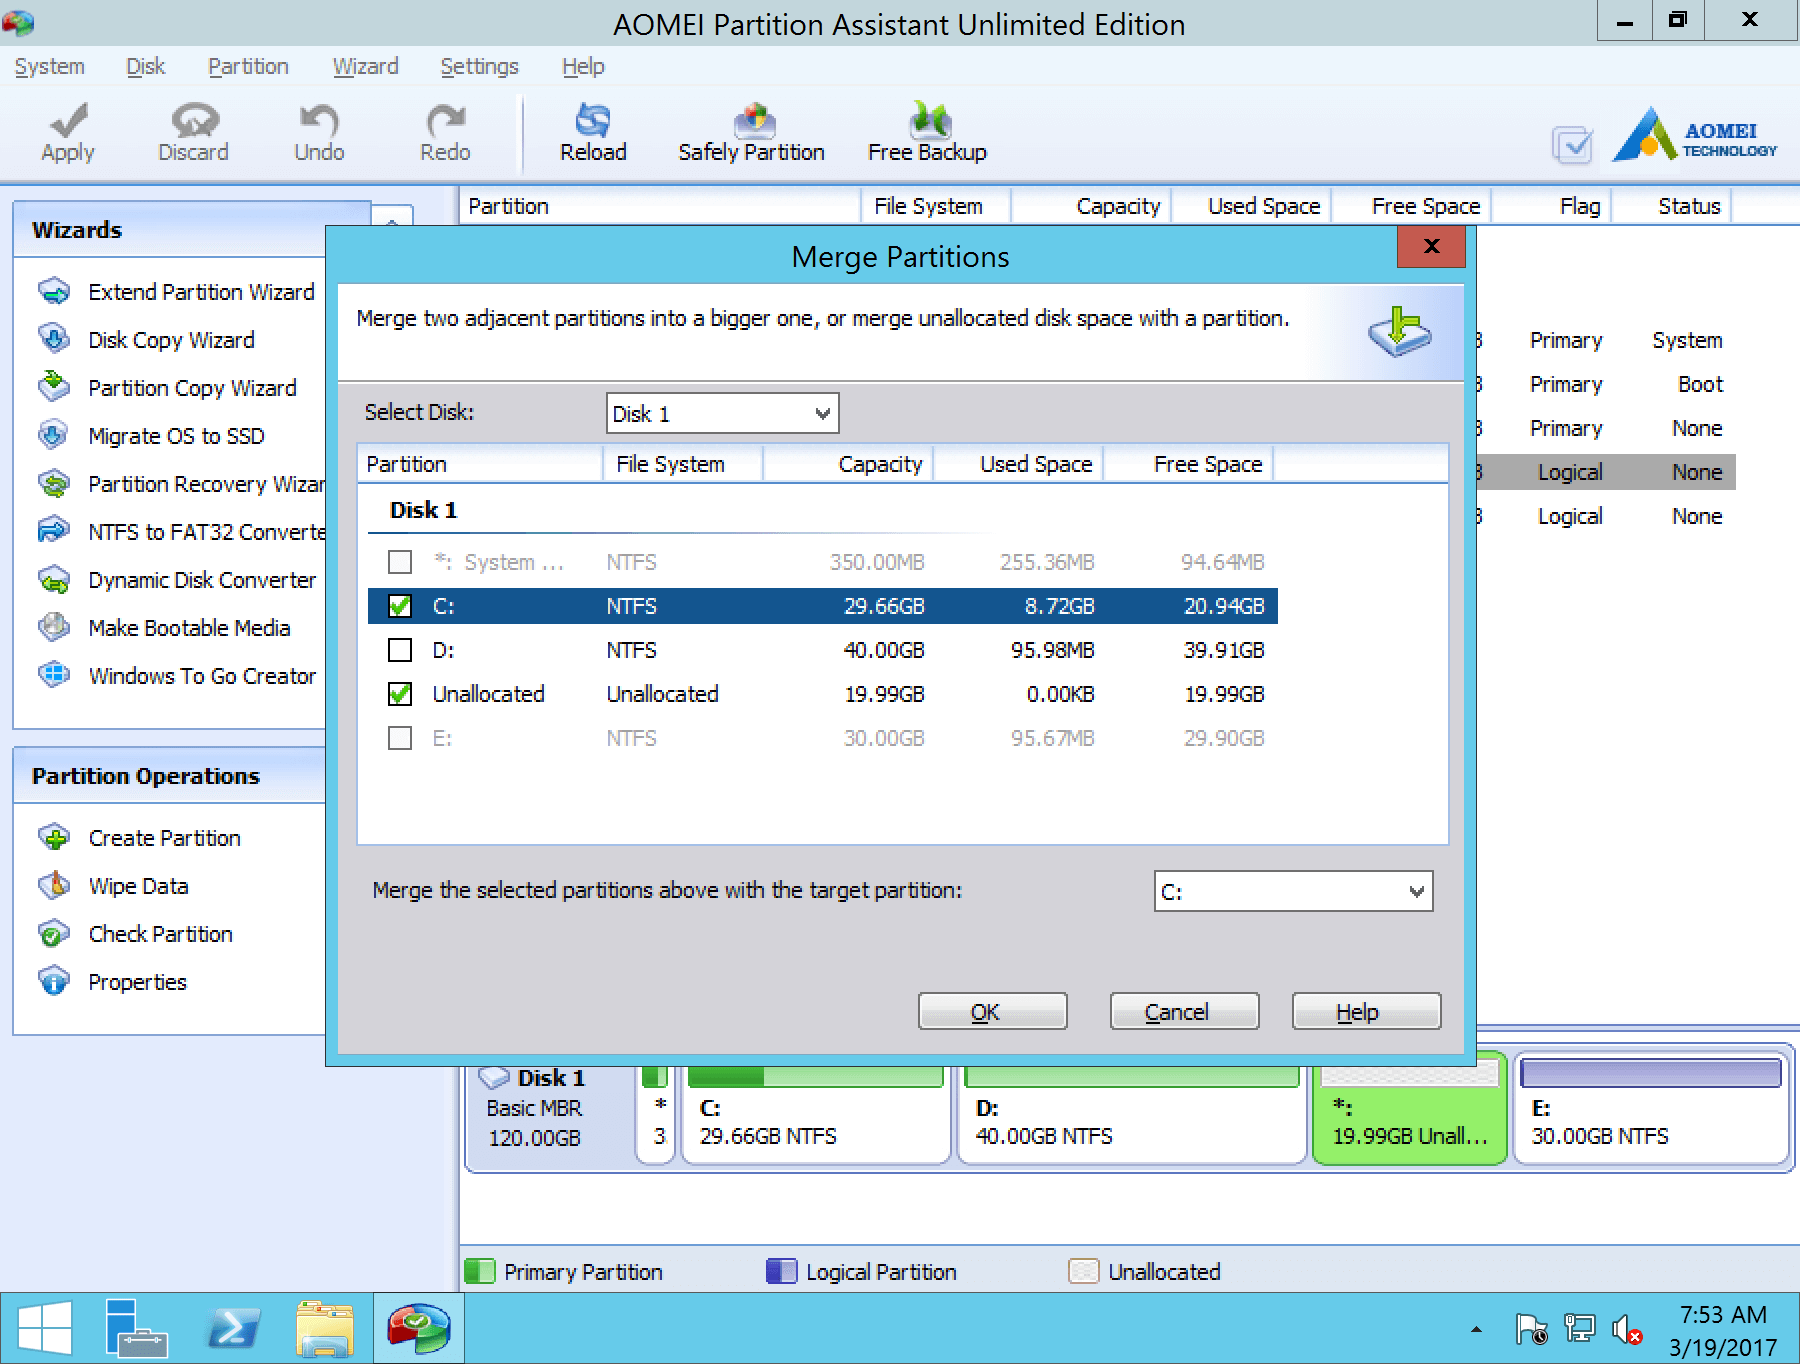Start the Extend Partition Wizard
The height and width of the screenshot is (1364, 1800).
(x=176, y=292)
